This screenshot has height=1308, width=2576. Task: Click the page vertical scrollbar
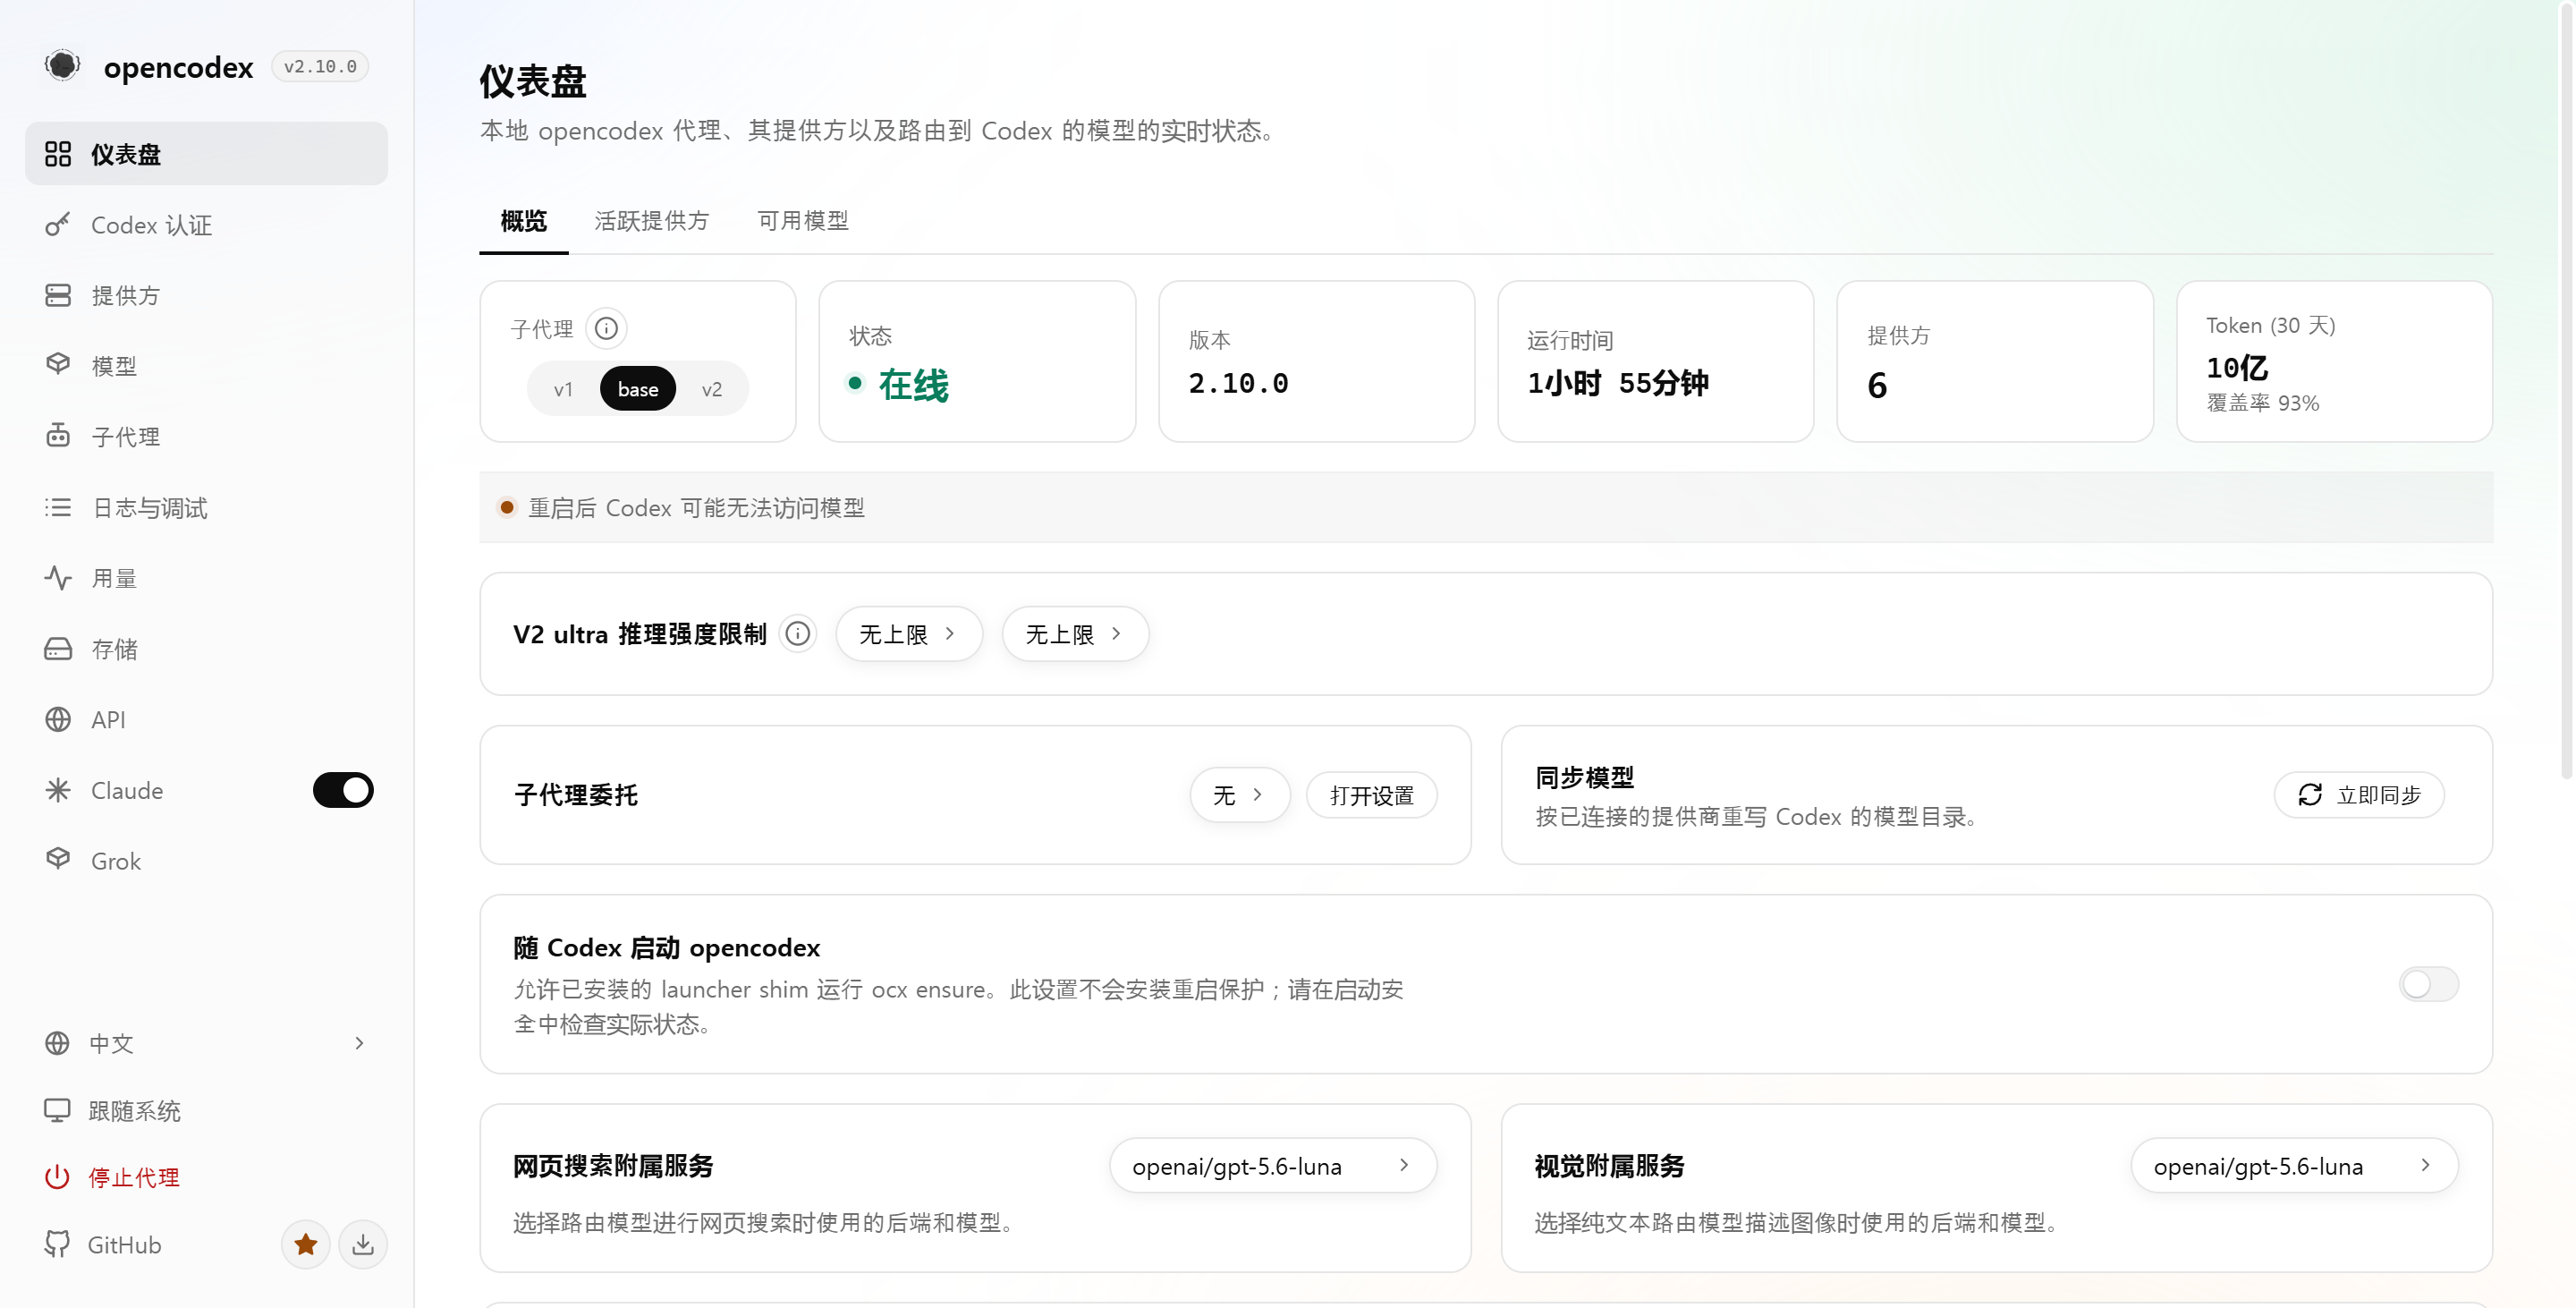point(2567,390)
